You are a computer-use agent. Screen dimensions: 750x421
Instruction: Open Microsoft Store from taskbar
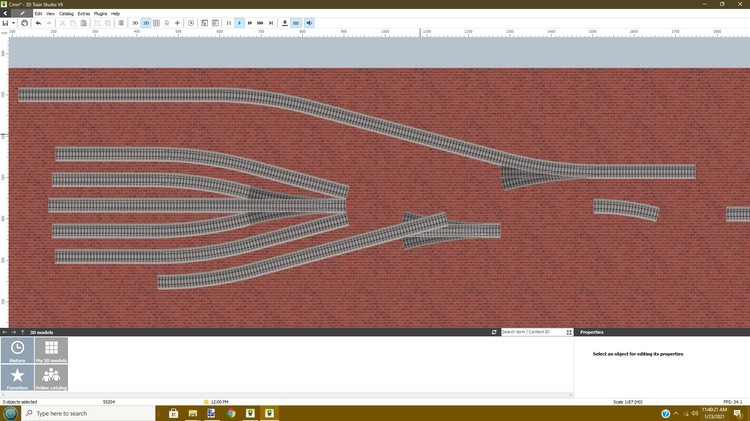(173, 413)
